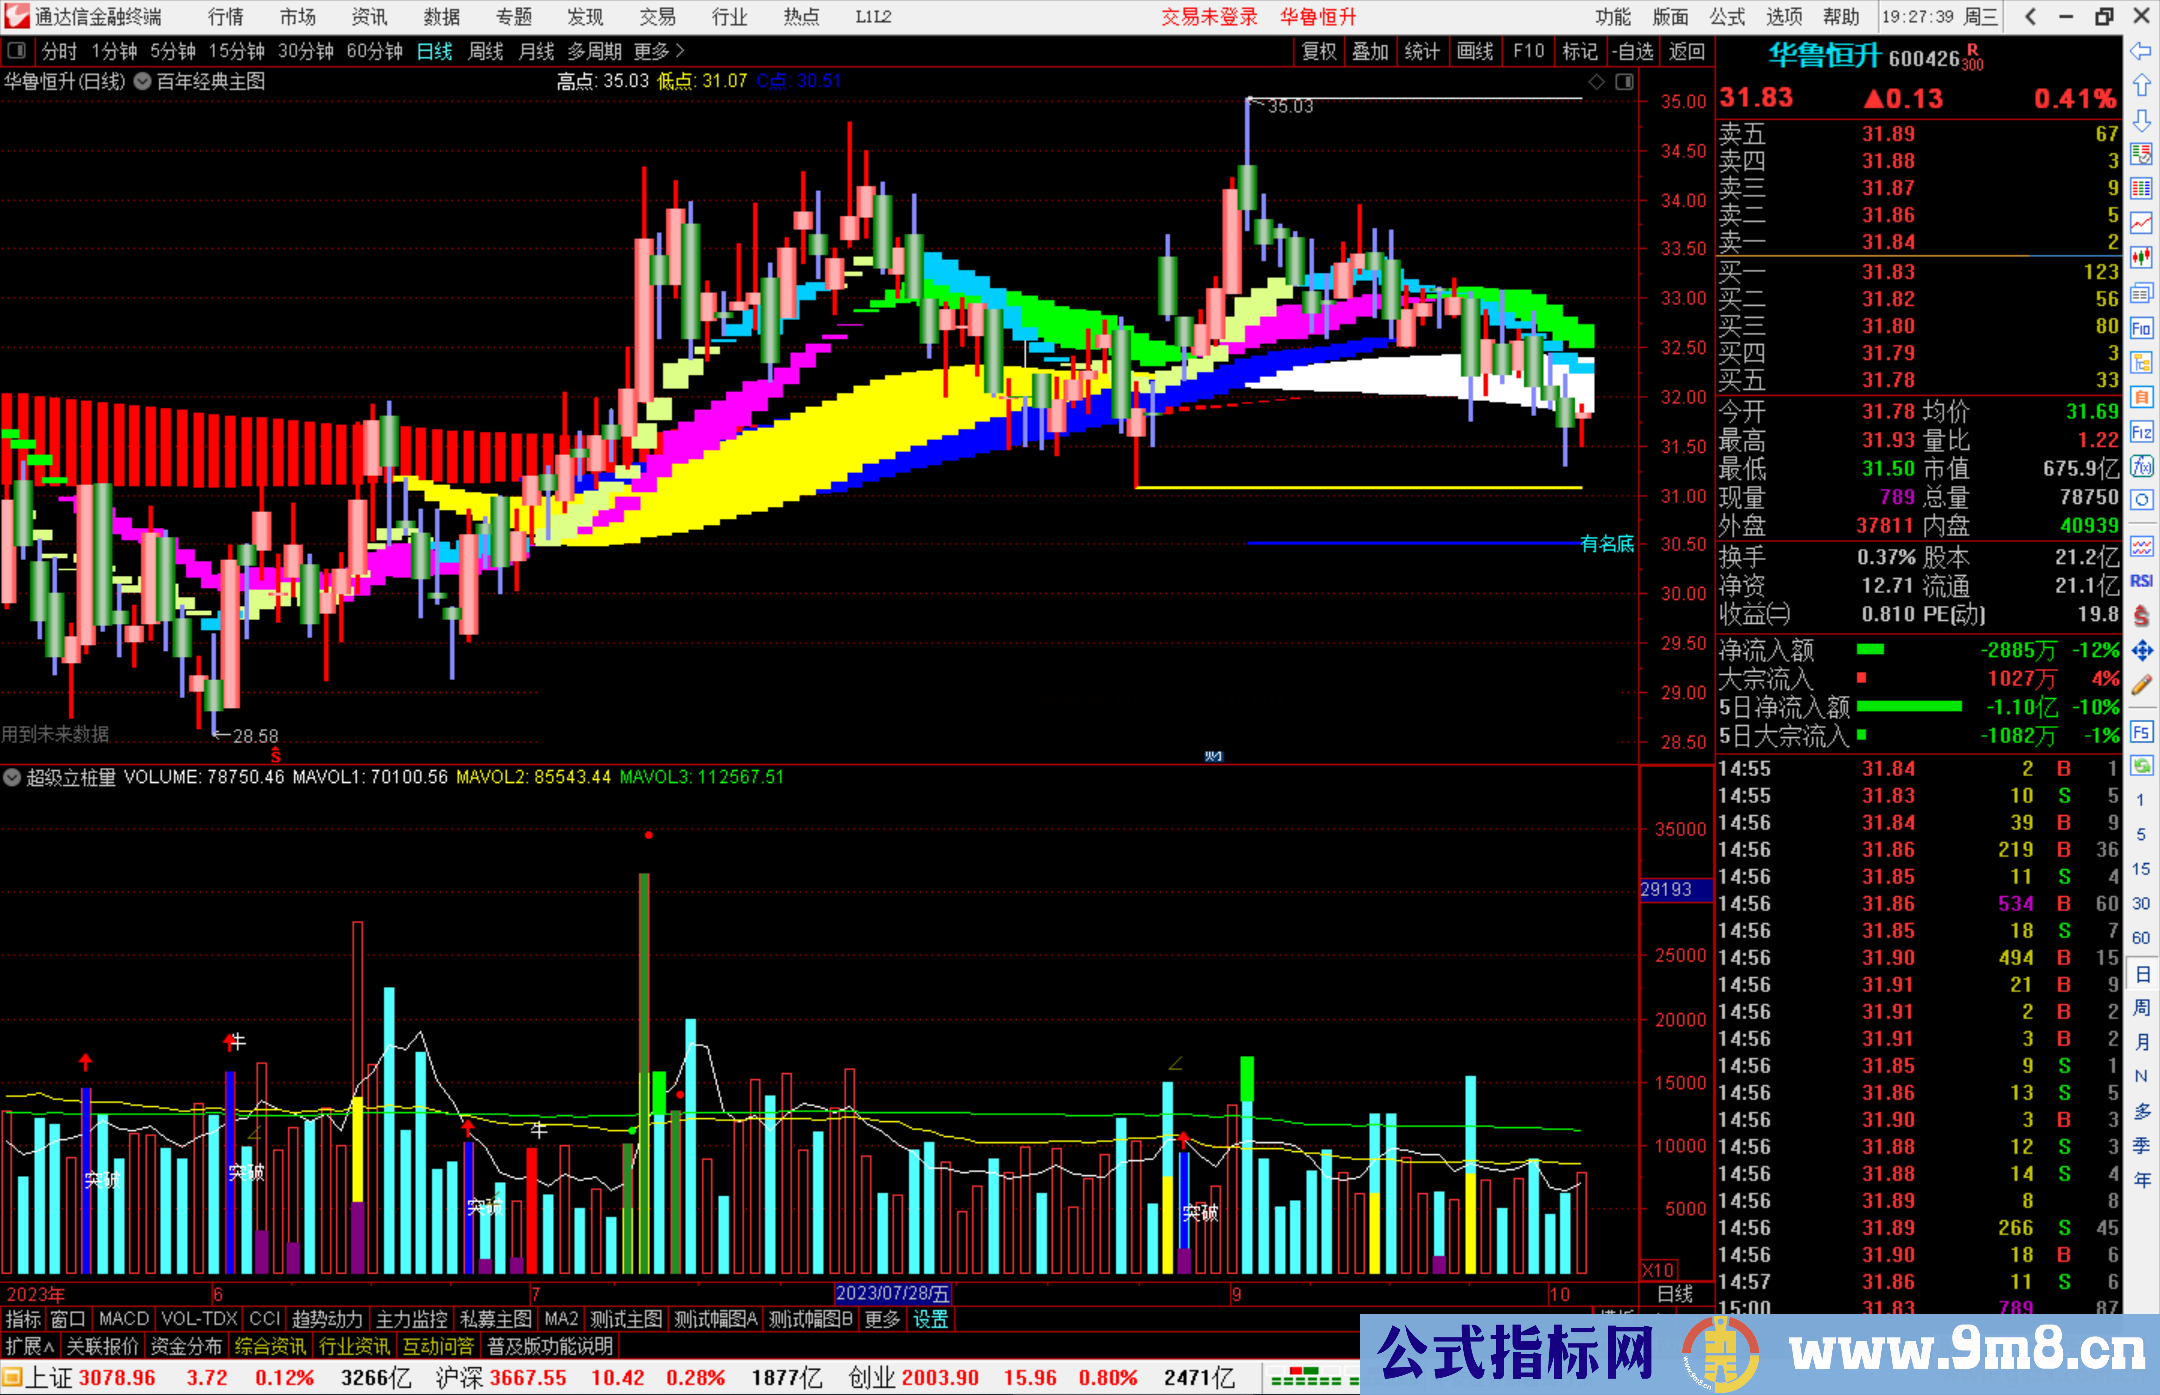Select the pencil drawing tool icon
2160x1395 pixels.
coord(2141,685)
